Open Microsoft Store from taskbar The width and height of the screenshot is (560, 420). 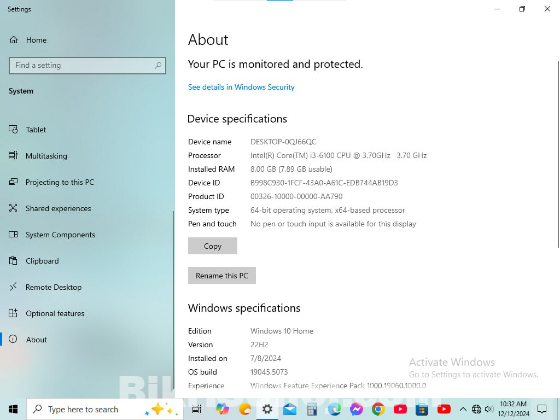(x=422, y=409)
